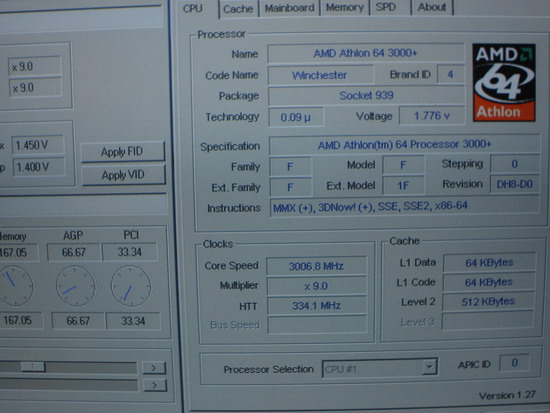Click the upper x 9.0 multiplier field
Image resolution: width=550 pixels, height=413 pixels.
point(34,66)
